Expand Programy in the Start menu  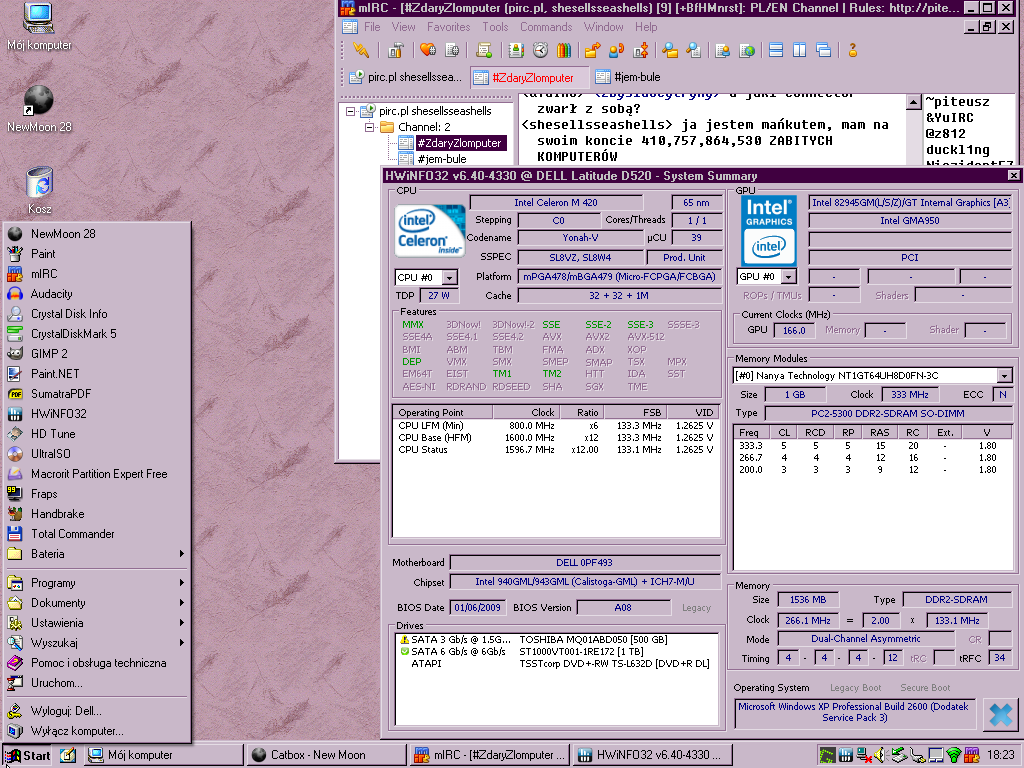tap(97, 583)
